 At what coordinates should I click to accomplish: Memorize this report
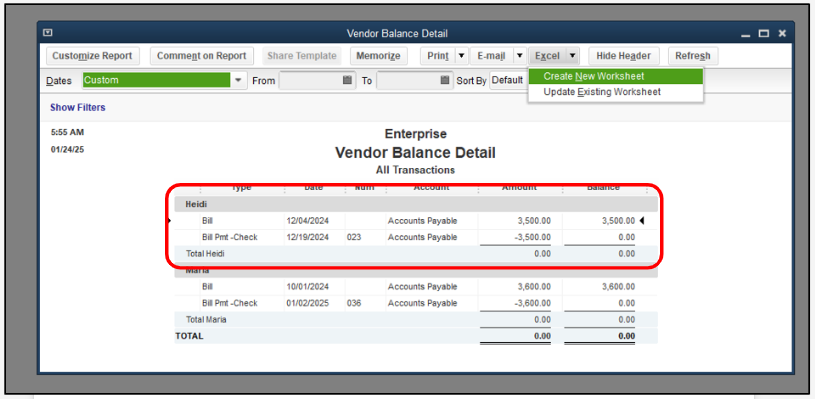[x=378, y=56]
